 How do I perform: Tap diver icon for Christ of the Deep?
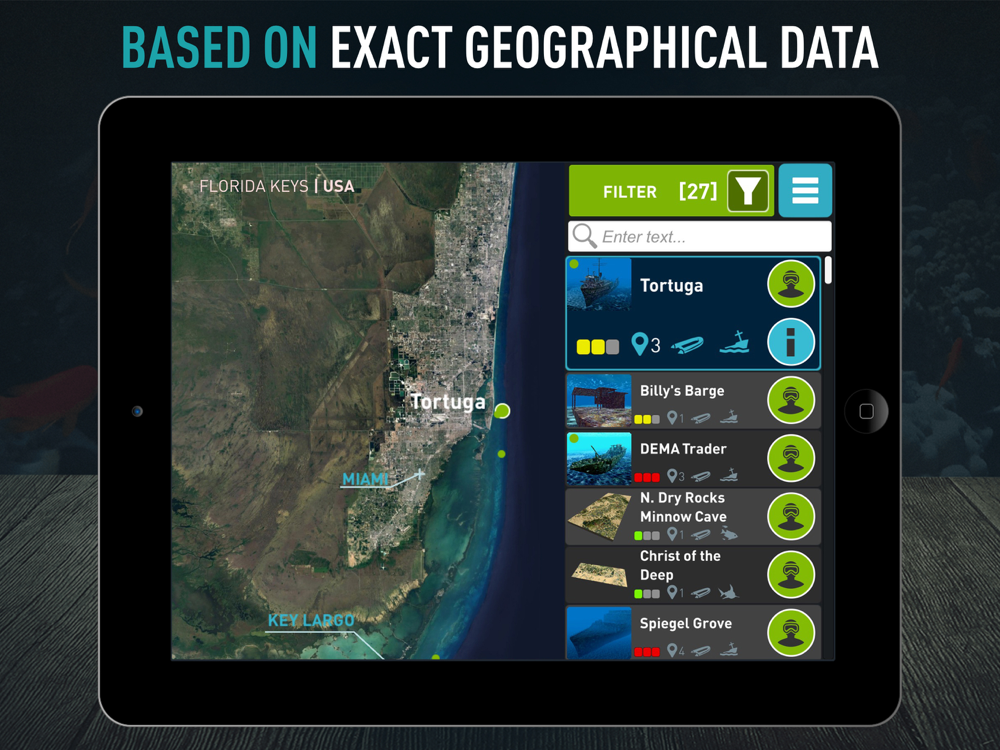click(x=791, y=575)
